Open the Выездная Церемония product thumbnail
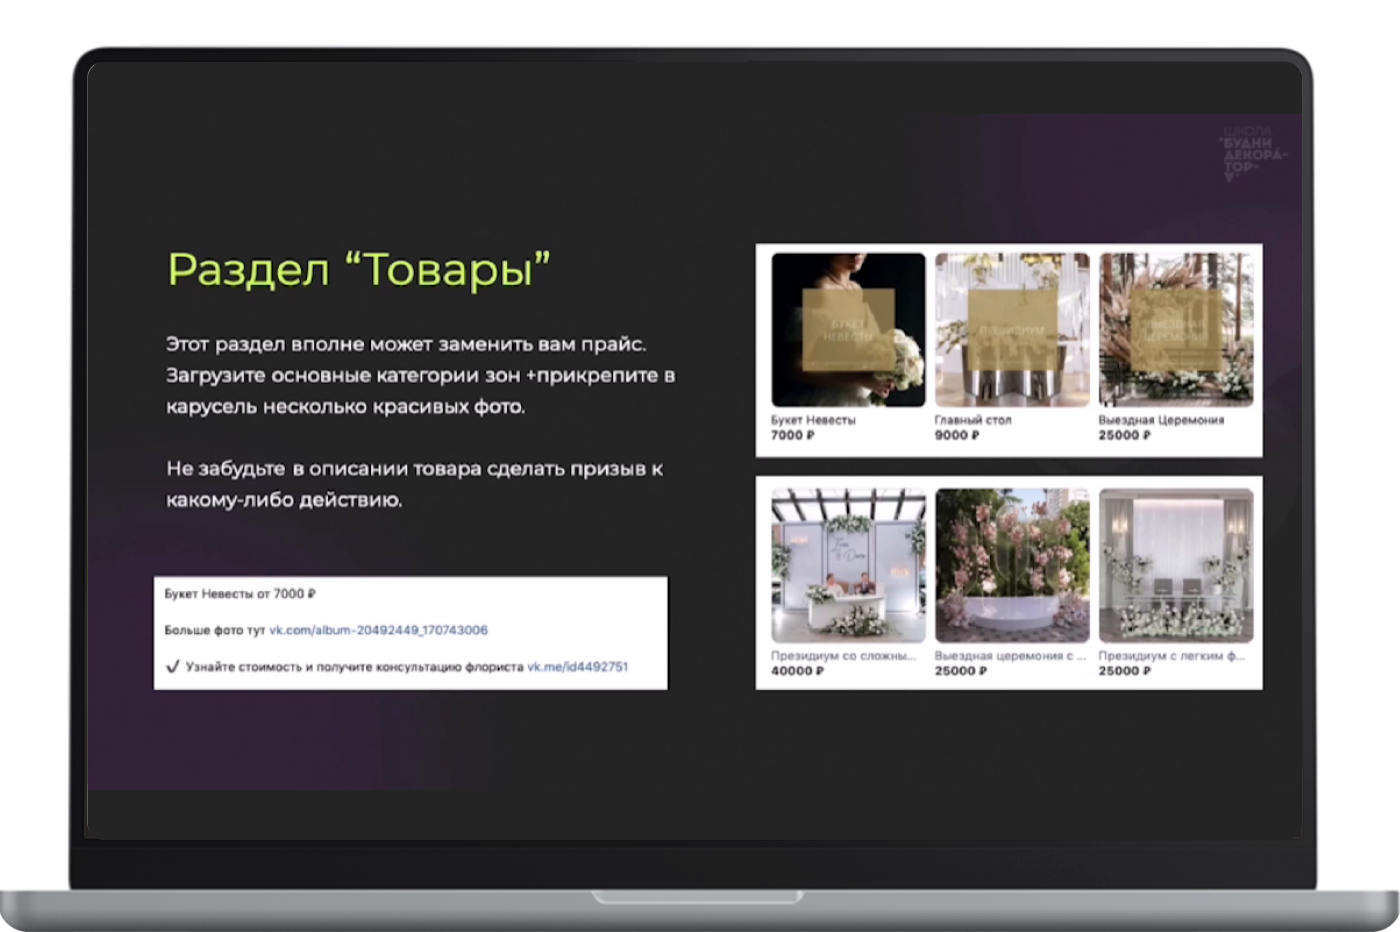The image size is (1400, 932). pyautogui.click(x=1176, y=330)
